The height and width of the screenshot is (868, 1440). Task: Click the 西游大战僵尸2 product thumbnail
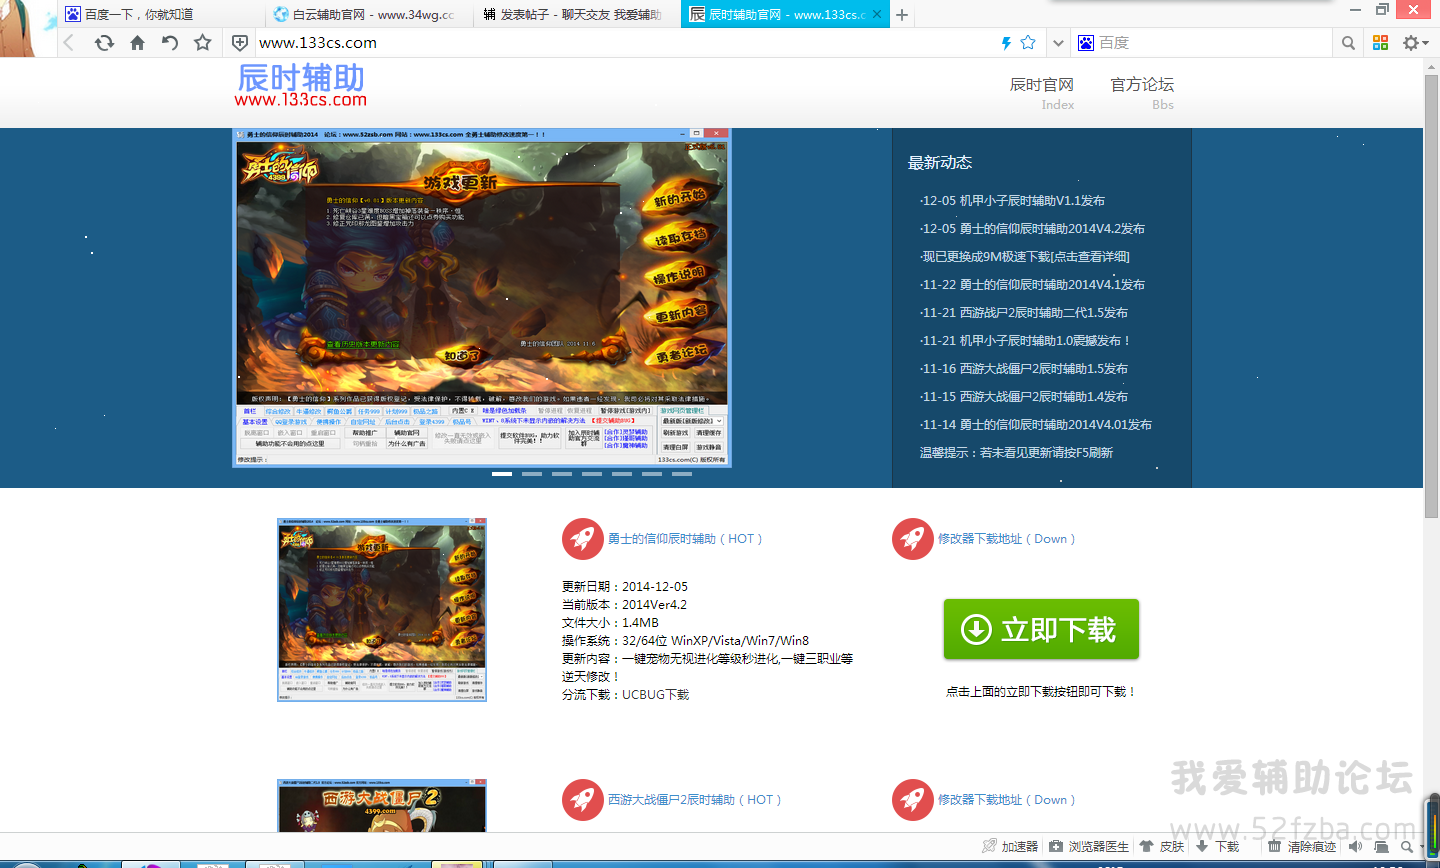click(382, 806)
